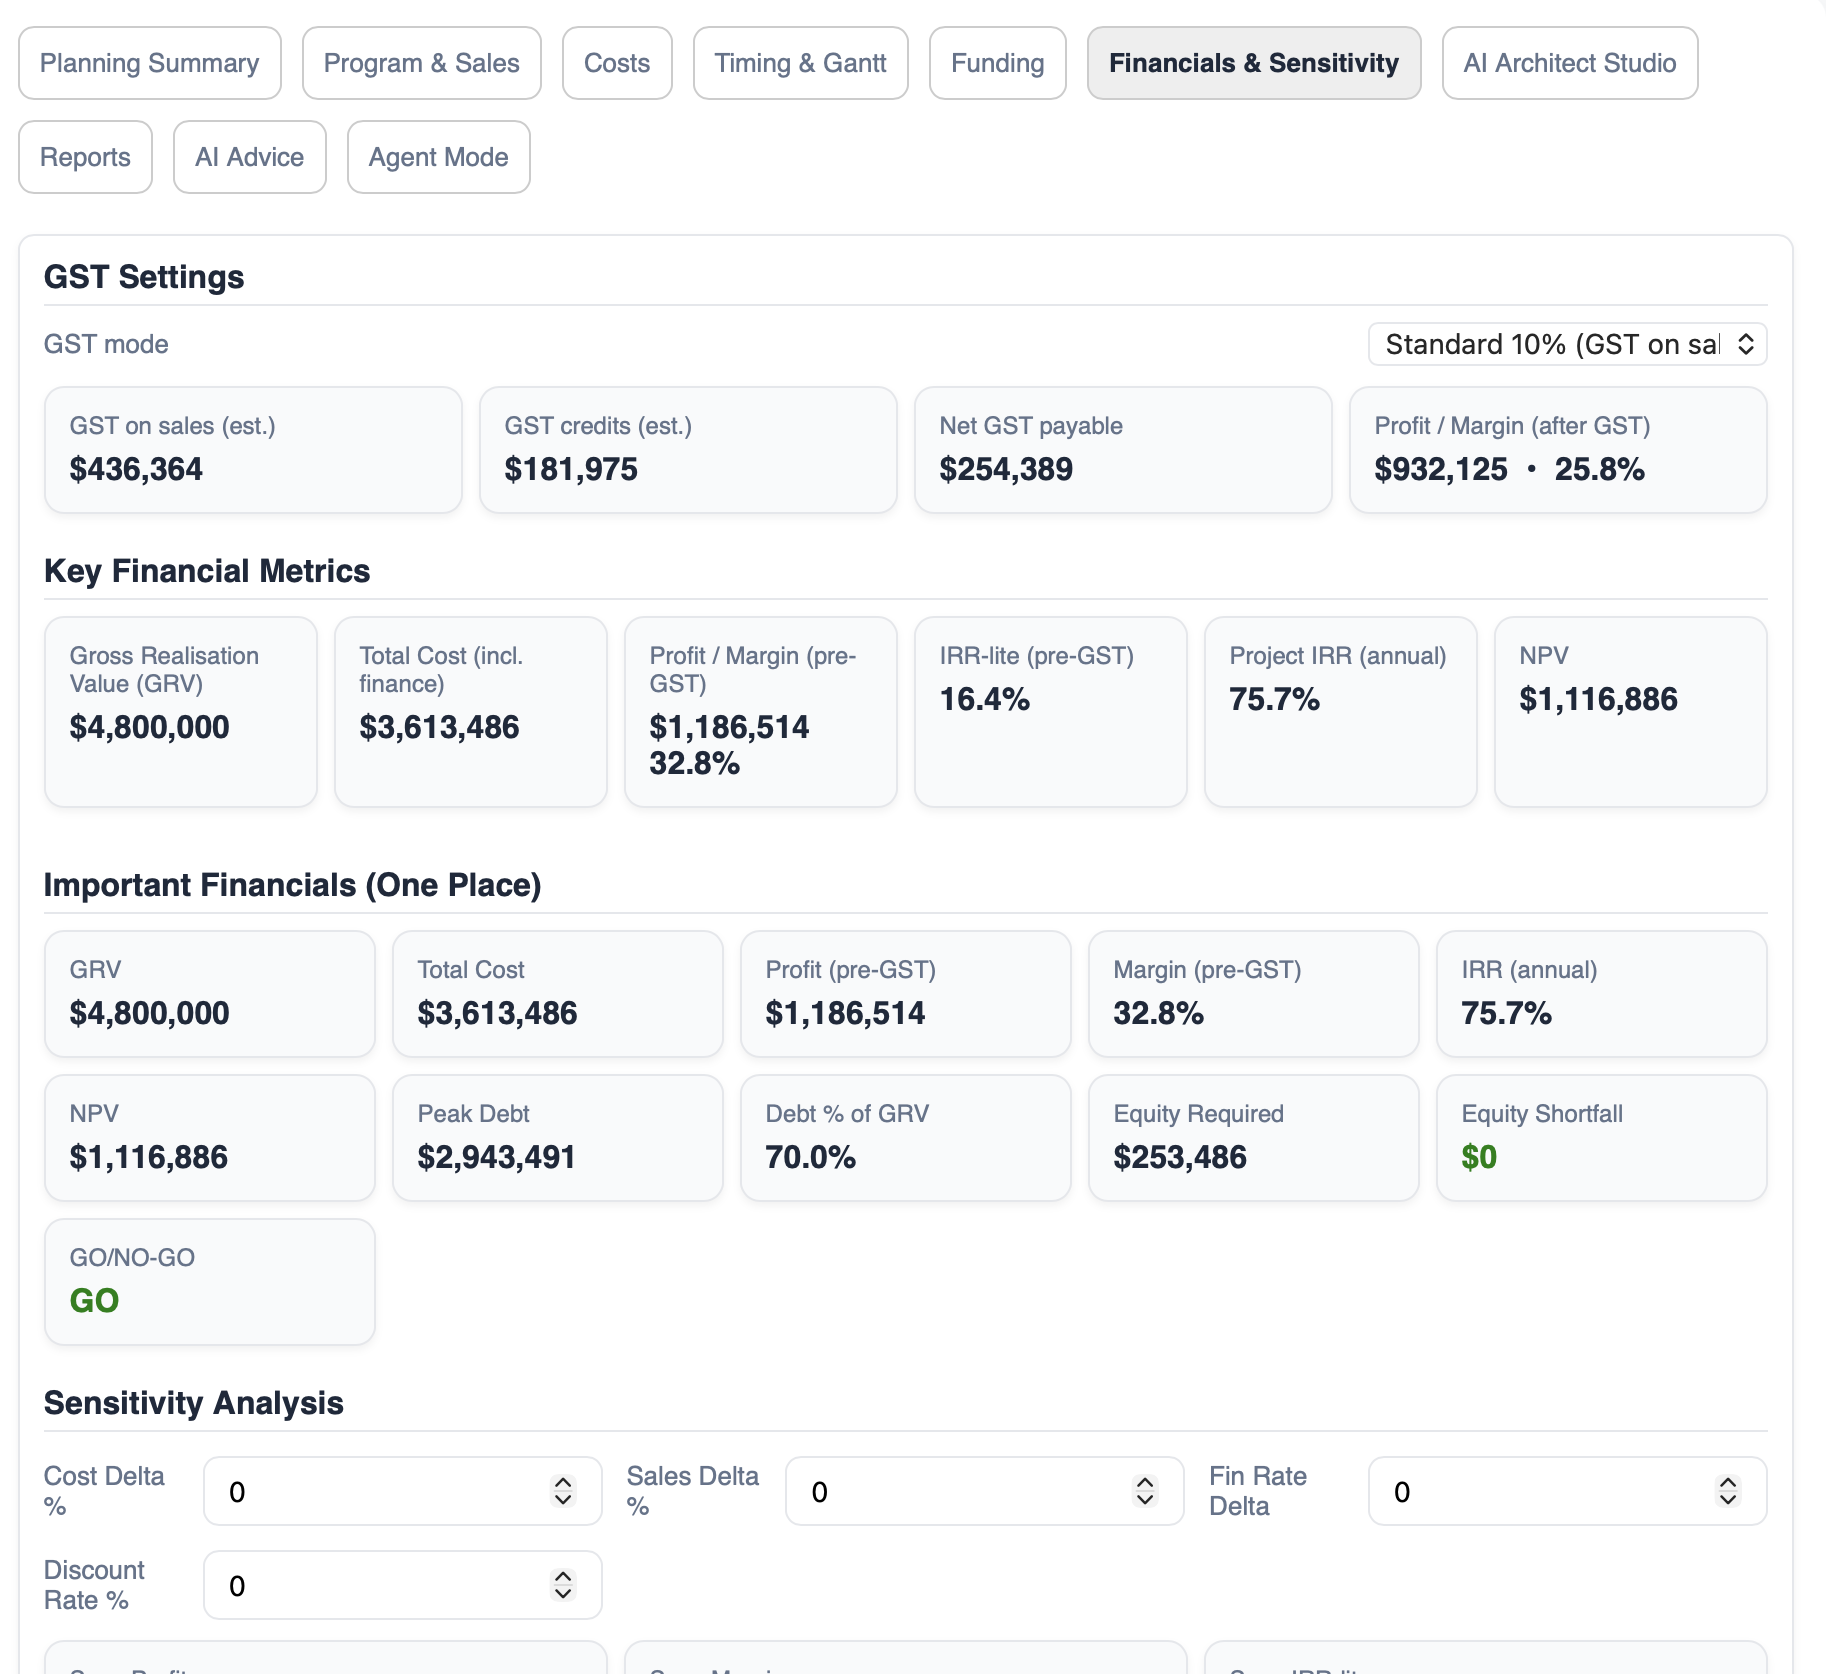Click the GST Settings heading
Image resolution: width=1826 pixels, height=1674 pixels.
144,277
